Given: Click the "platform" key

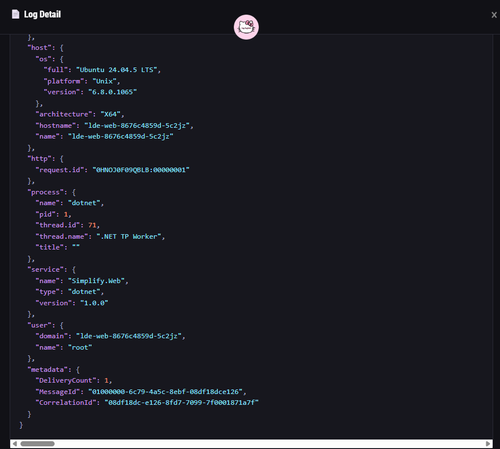Looking at the screenshot, I should pos(64,81).
